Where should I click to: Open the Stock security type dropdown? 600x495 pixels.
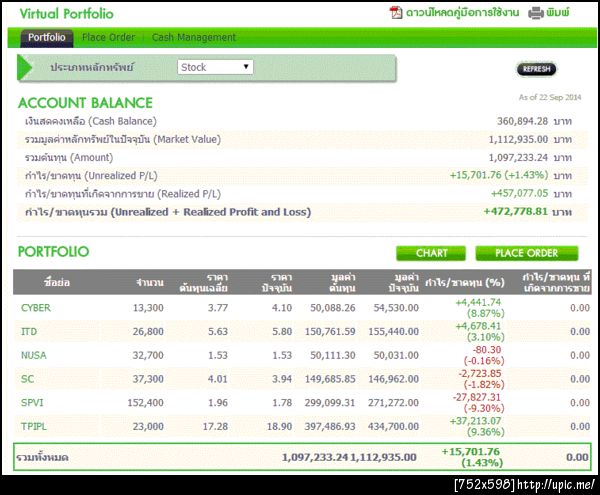215,67
